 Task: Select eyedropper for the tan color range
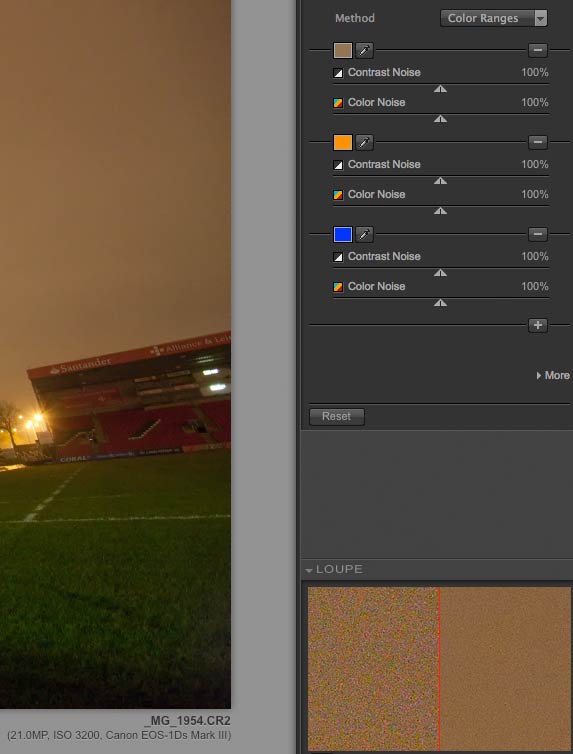point(365,50)
